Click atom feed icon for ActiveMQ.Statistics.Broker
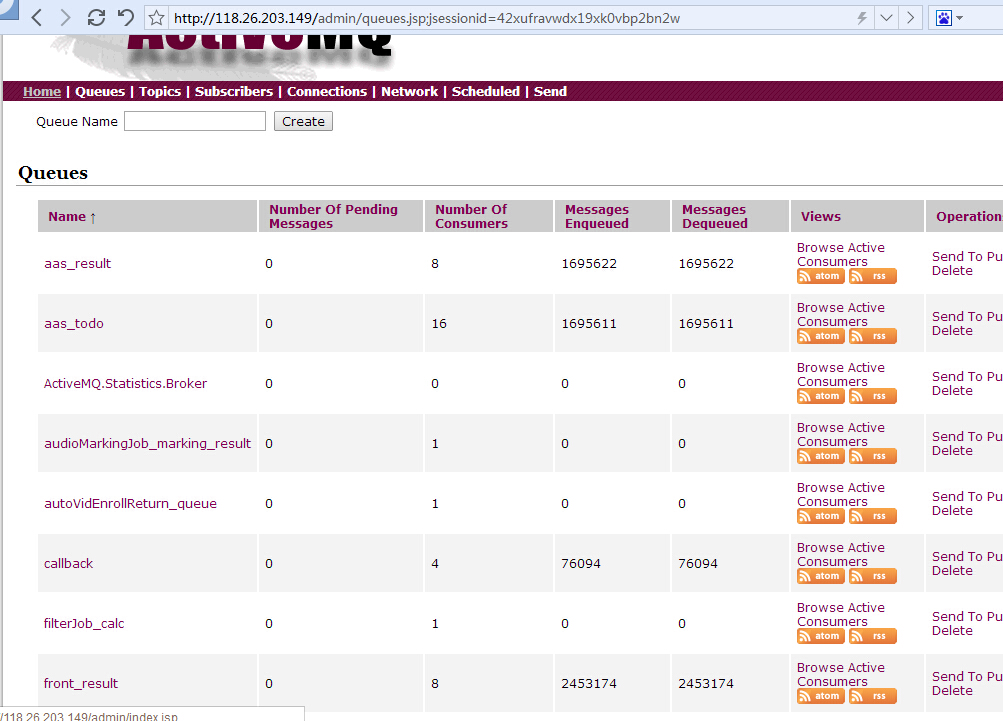Image resolution: width=1003 pixels, height=721 pixels. click(x=821, y=396)
